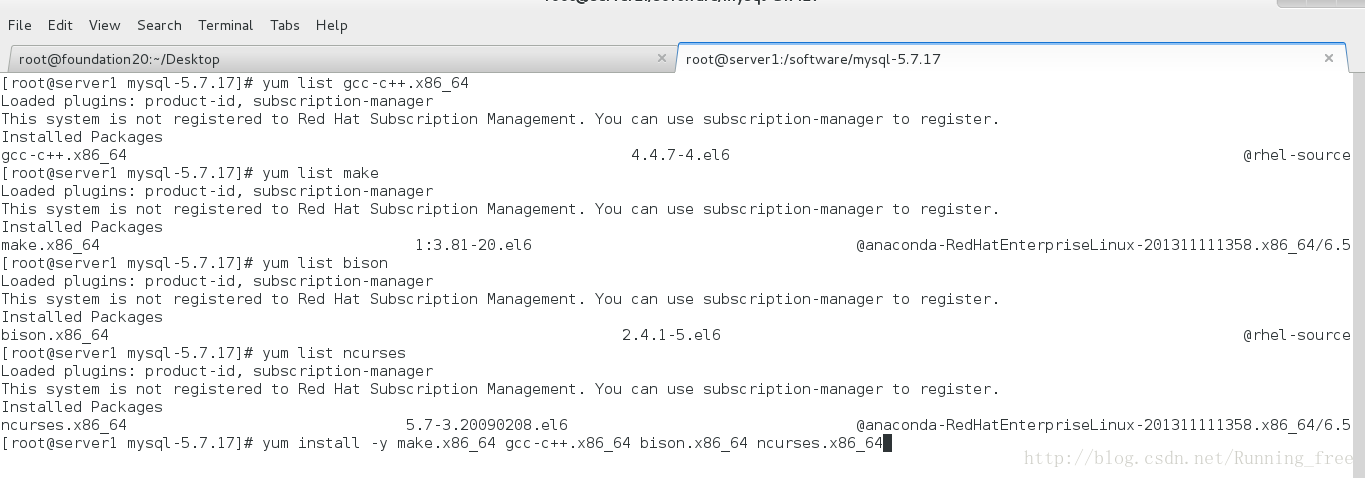Click the bison.x86_64 package name
This screenshot has width=1365, height=478.
pos(55,335)
